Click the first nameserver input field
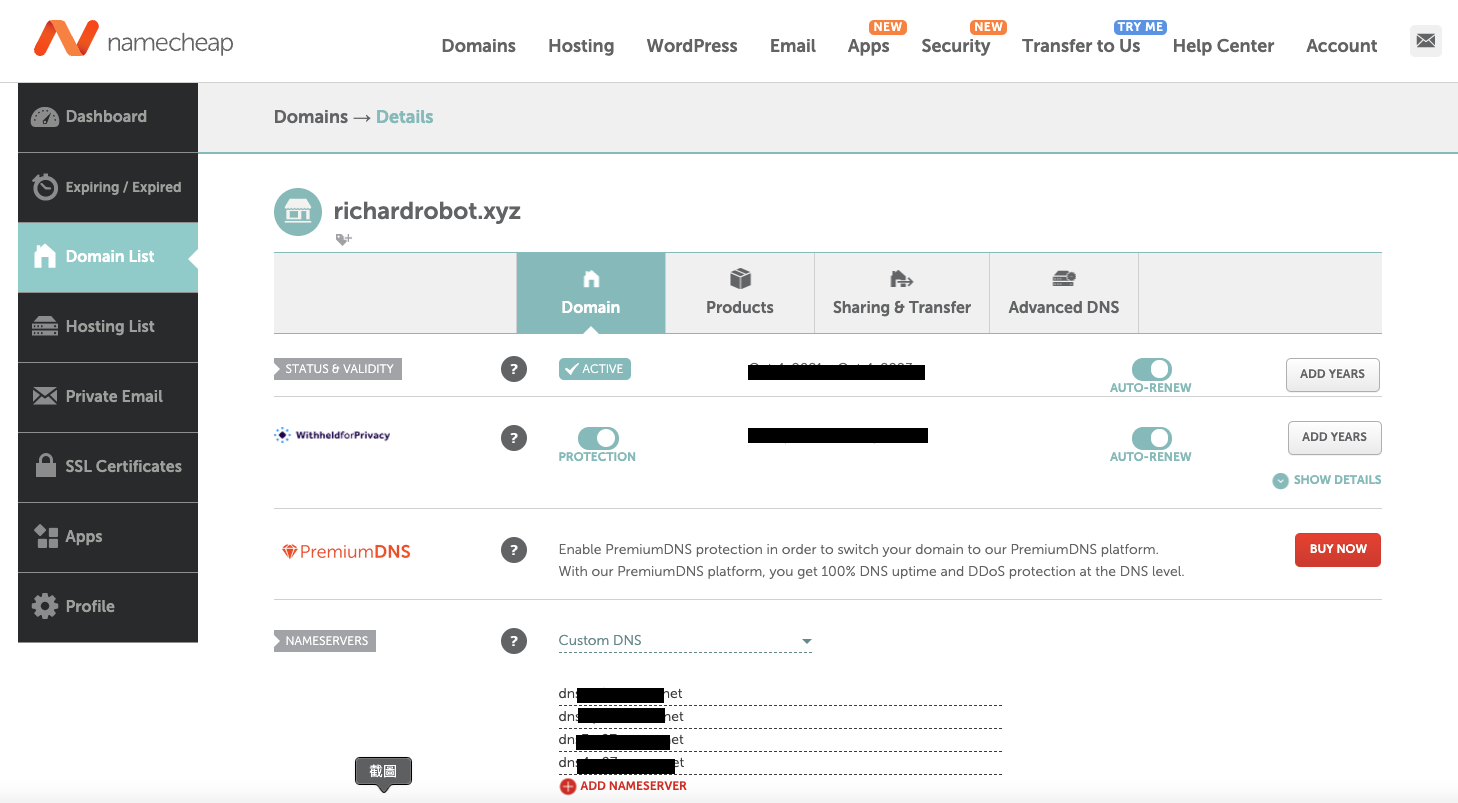The width and height of the screenshot is (1458, 803). click(x=780, y=694)
